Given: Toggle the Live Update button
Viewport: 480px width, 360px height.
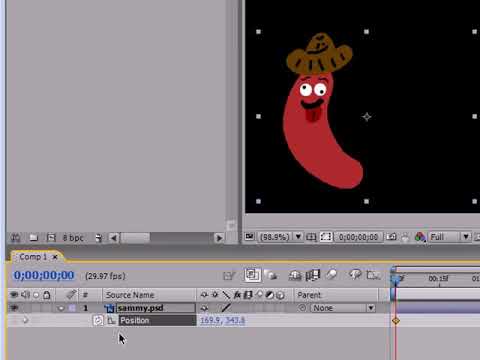Looking at the screenshot, I should coord(252,275).
